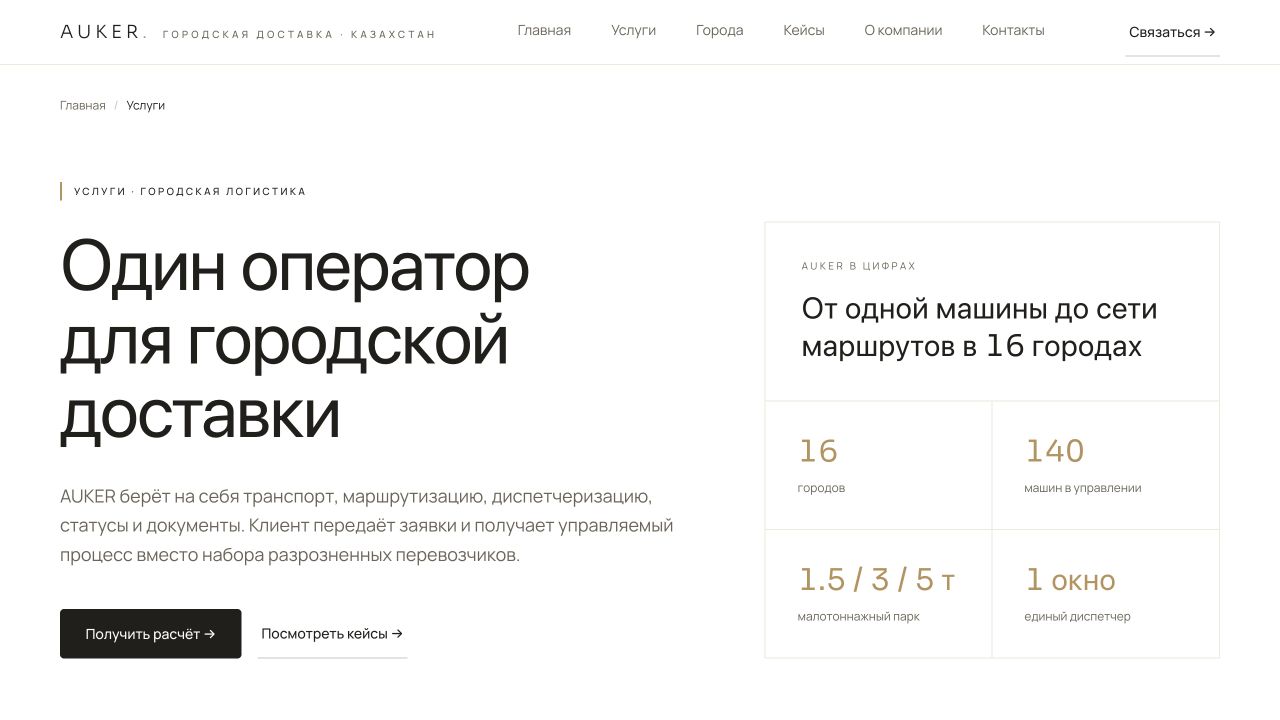Click the 140 машин в управлении cell
This screenshot has width=1280, height=720.
(x=1105, y=465)
